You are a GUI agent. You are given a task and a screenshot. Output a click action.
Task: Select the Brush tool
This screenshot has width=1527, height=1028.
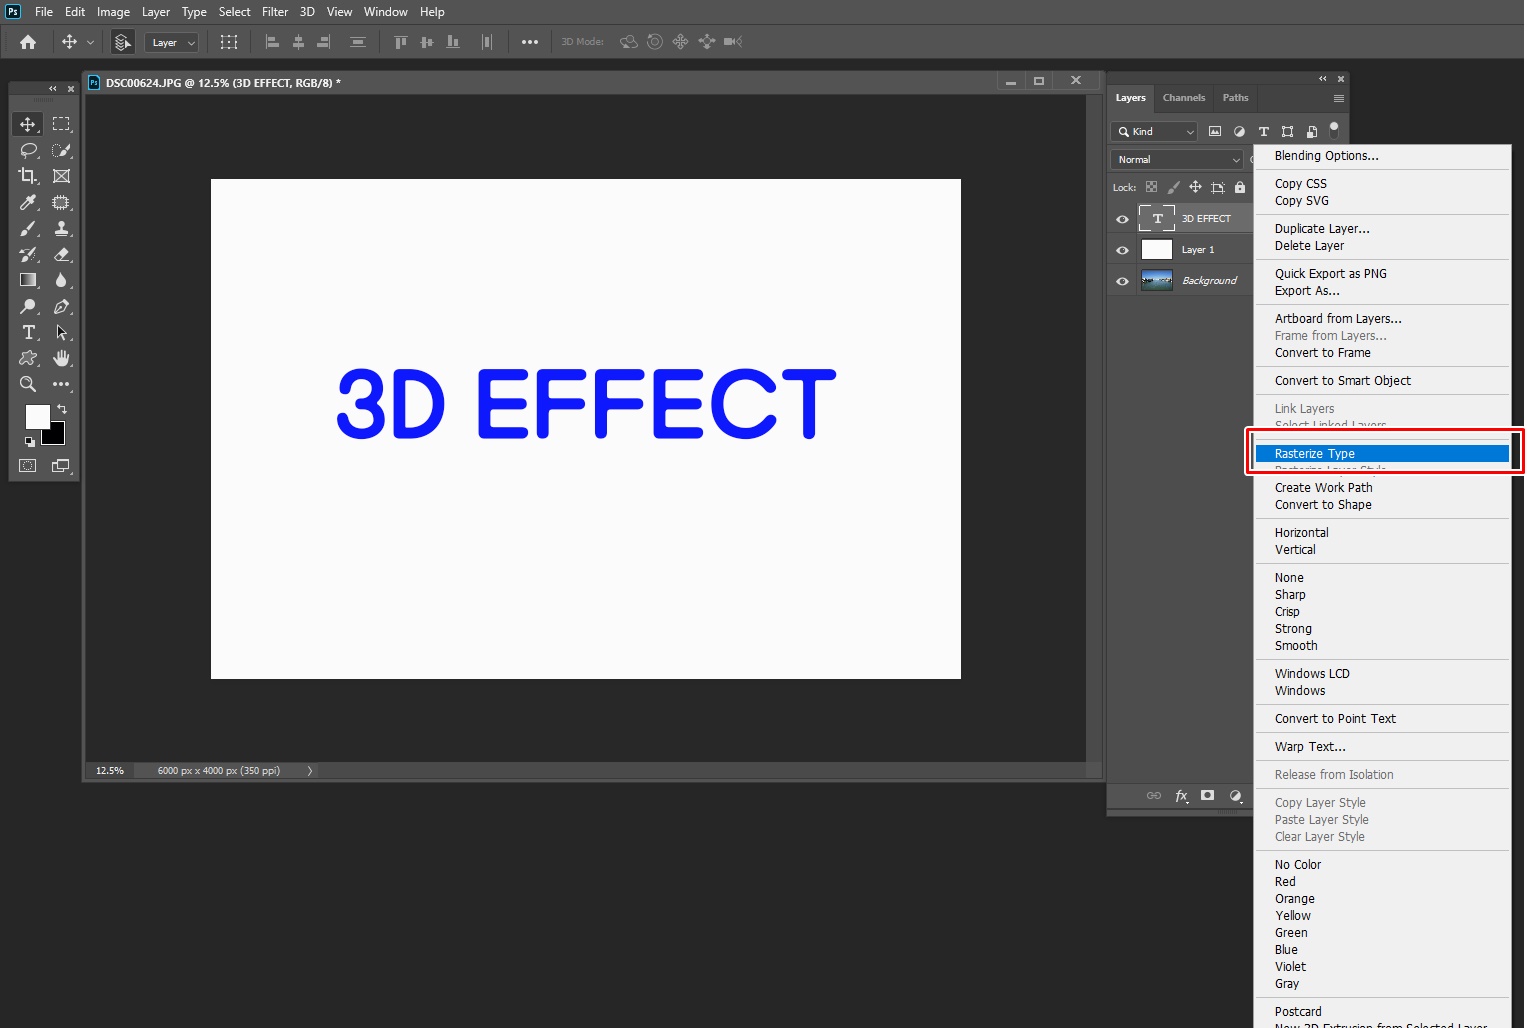tap(28, 228)
